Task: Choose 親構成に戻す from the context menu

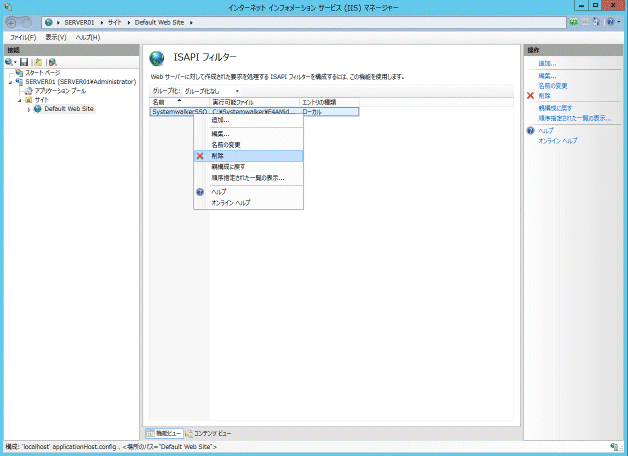Action: click(248, 167)
